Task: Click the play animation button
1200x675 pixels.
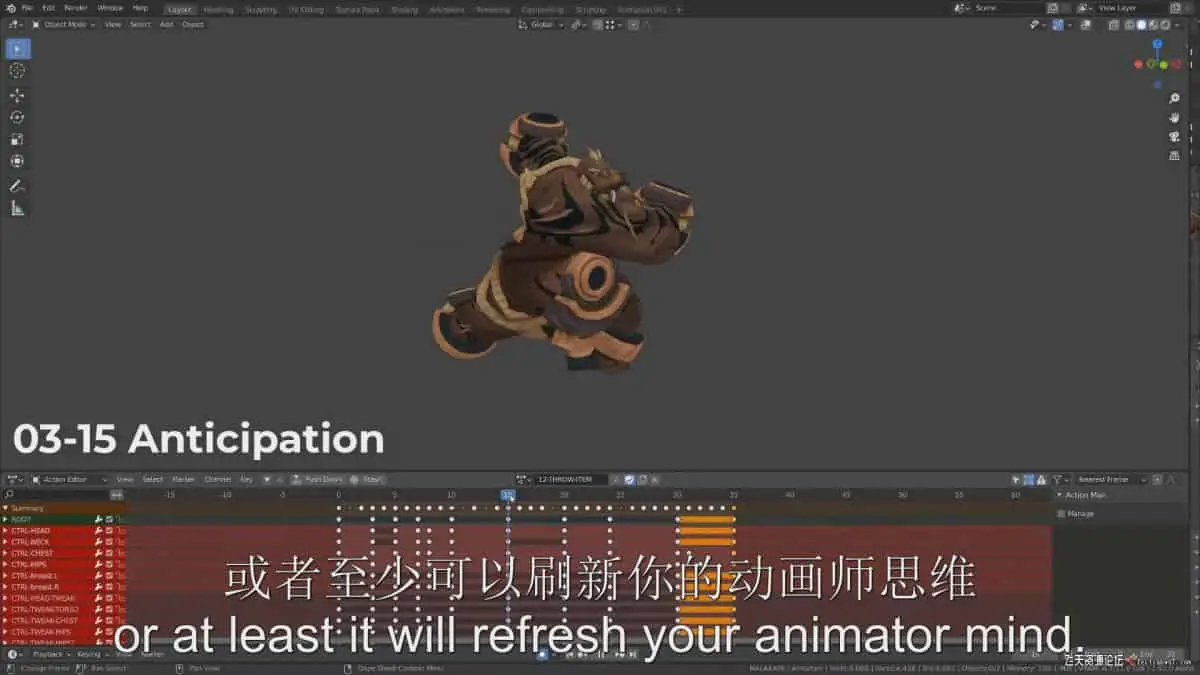Action: tap(602, 654)
